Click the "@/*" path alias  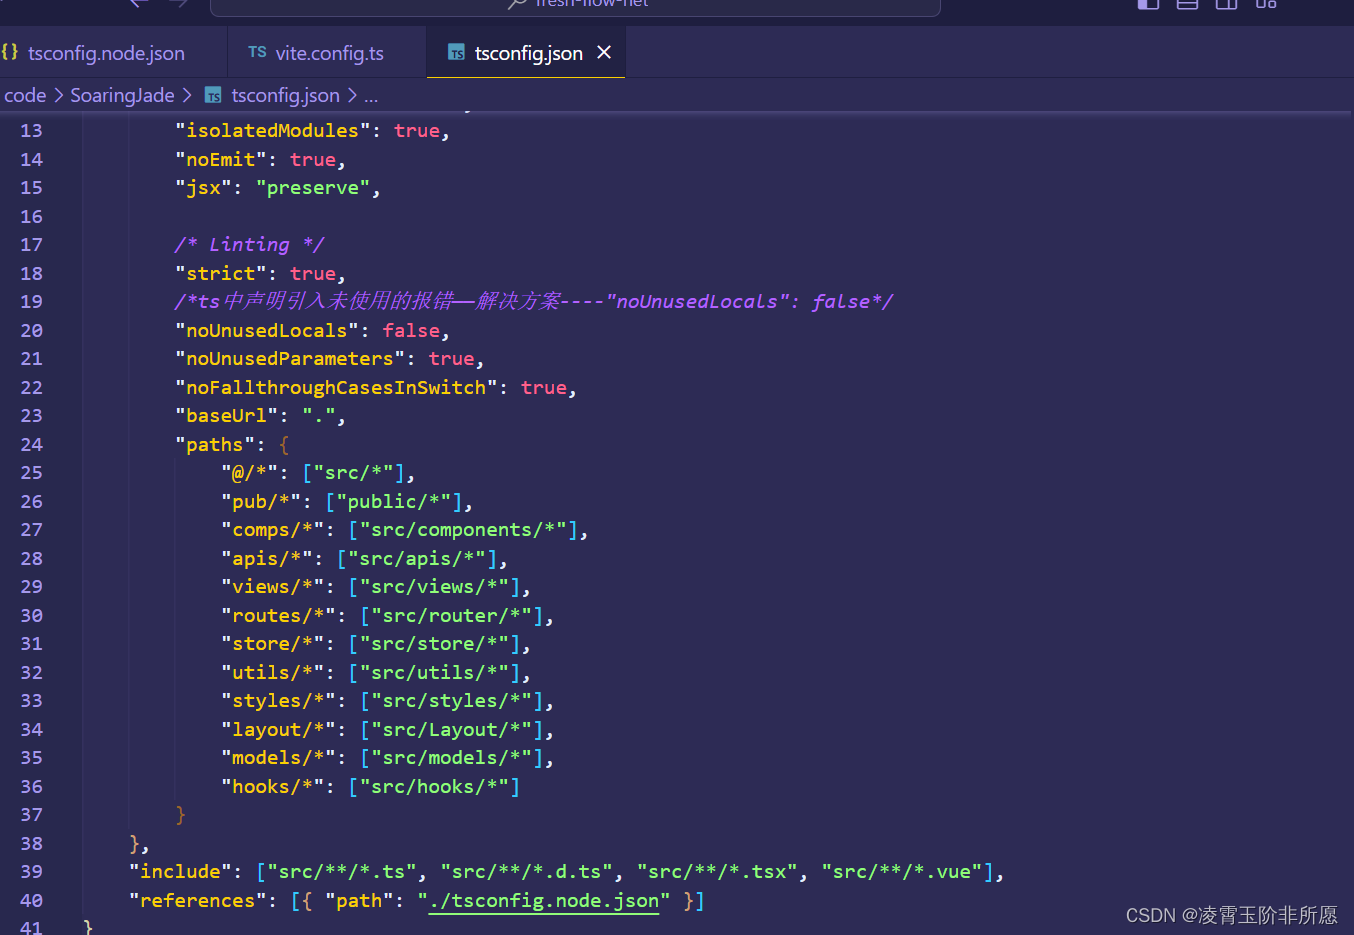pos(250,472)
